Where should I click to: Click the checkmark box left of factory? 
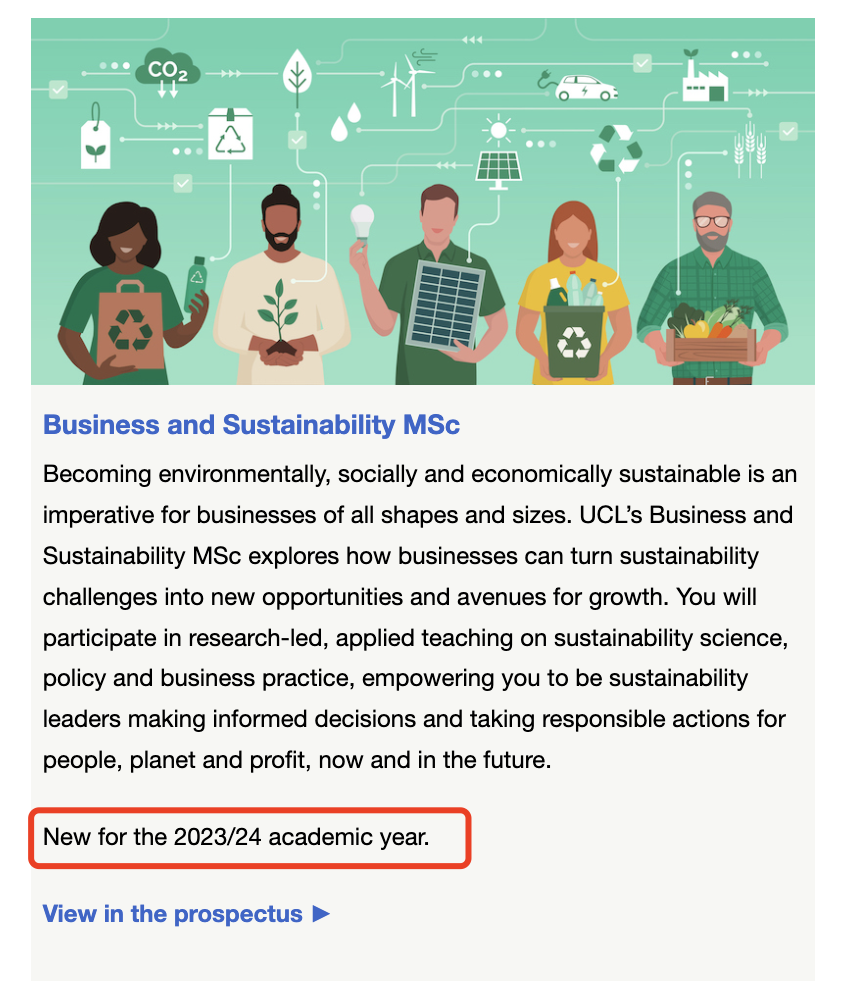pyautogui.click(x=642, y=63)
